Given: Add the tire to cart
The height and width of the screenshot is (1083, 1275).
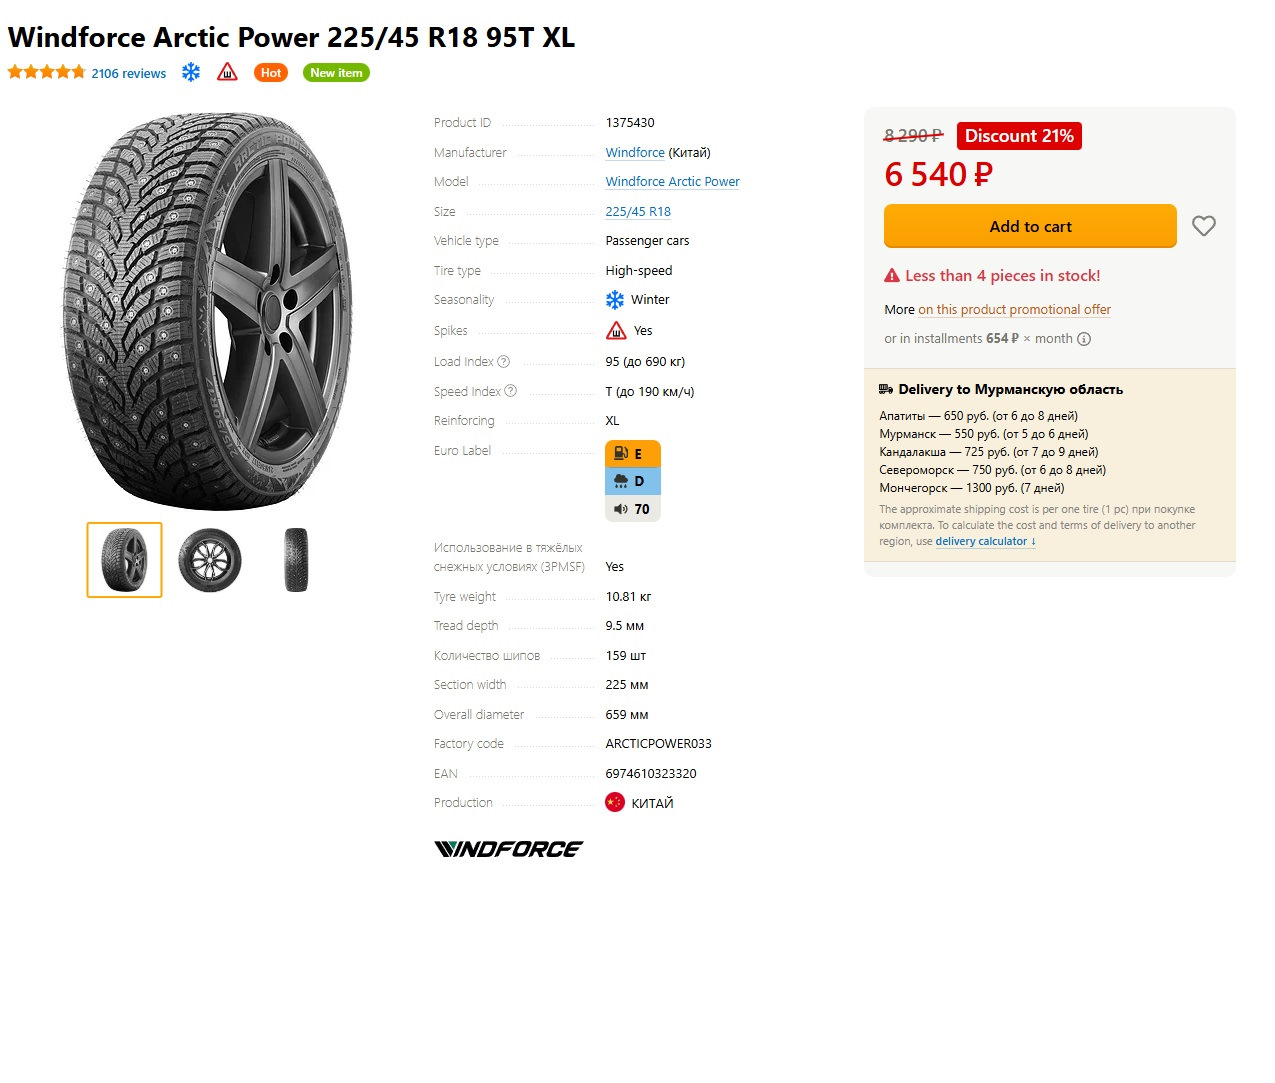Looking at the screenshot, I should (1030, 226).
